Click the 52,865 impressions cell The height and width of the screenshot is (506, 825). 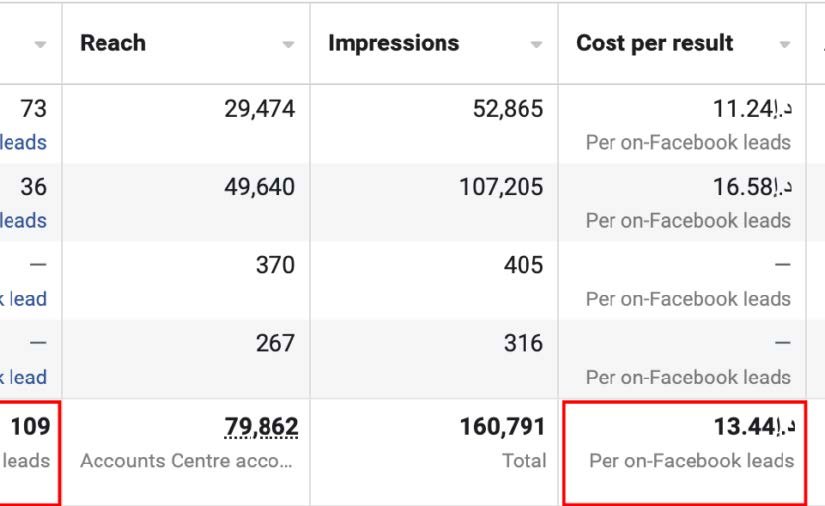point(508,108)
